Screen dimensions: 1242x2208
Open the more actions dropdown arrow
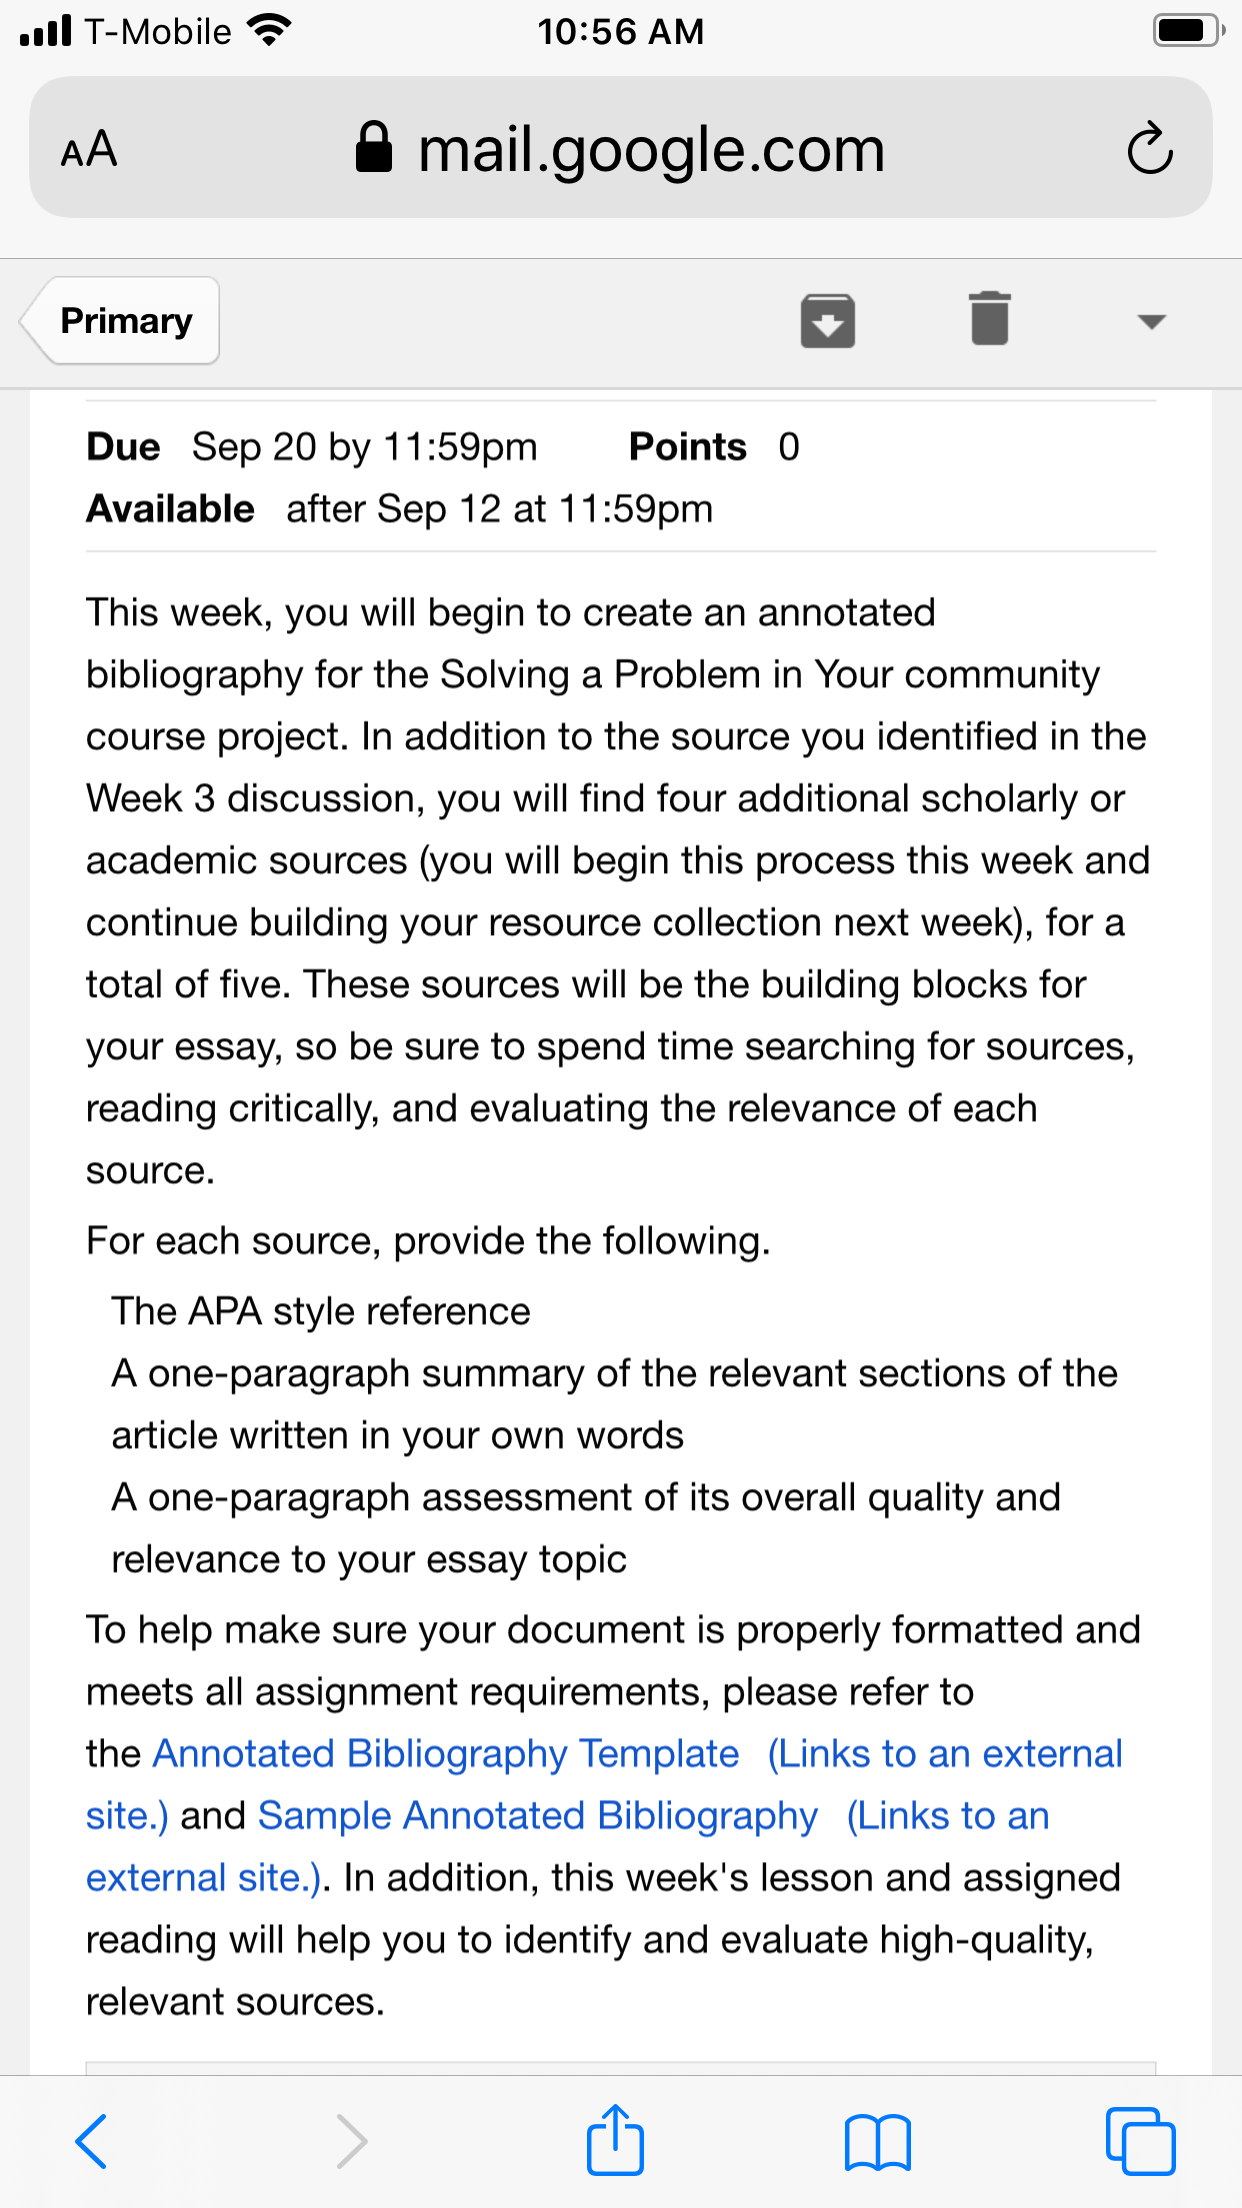coord(1152,321)
